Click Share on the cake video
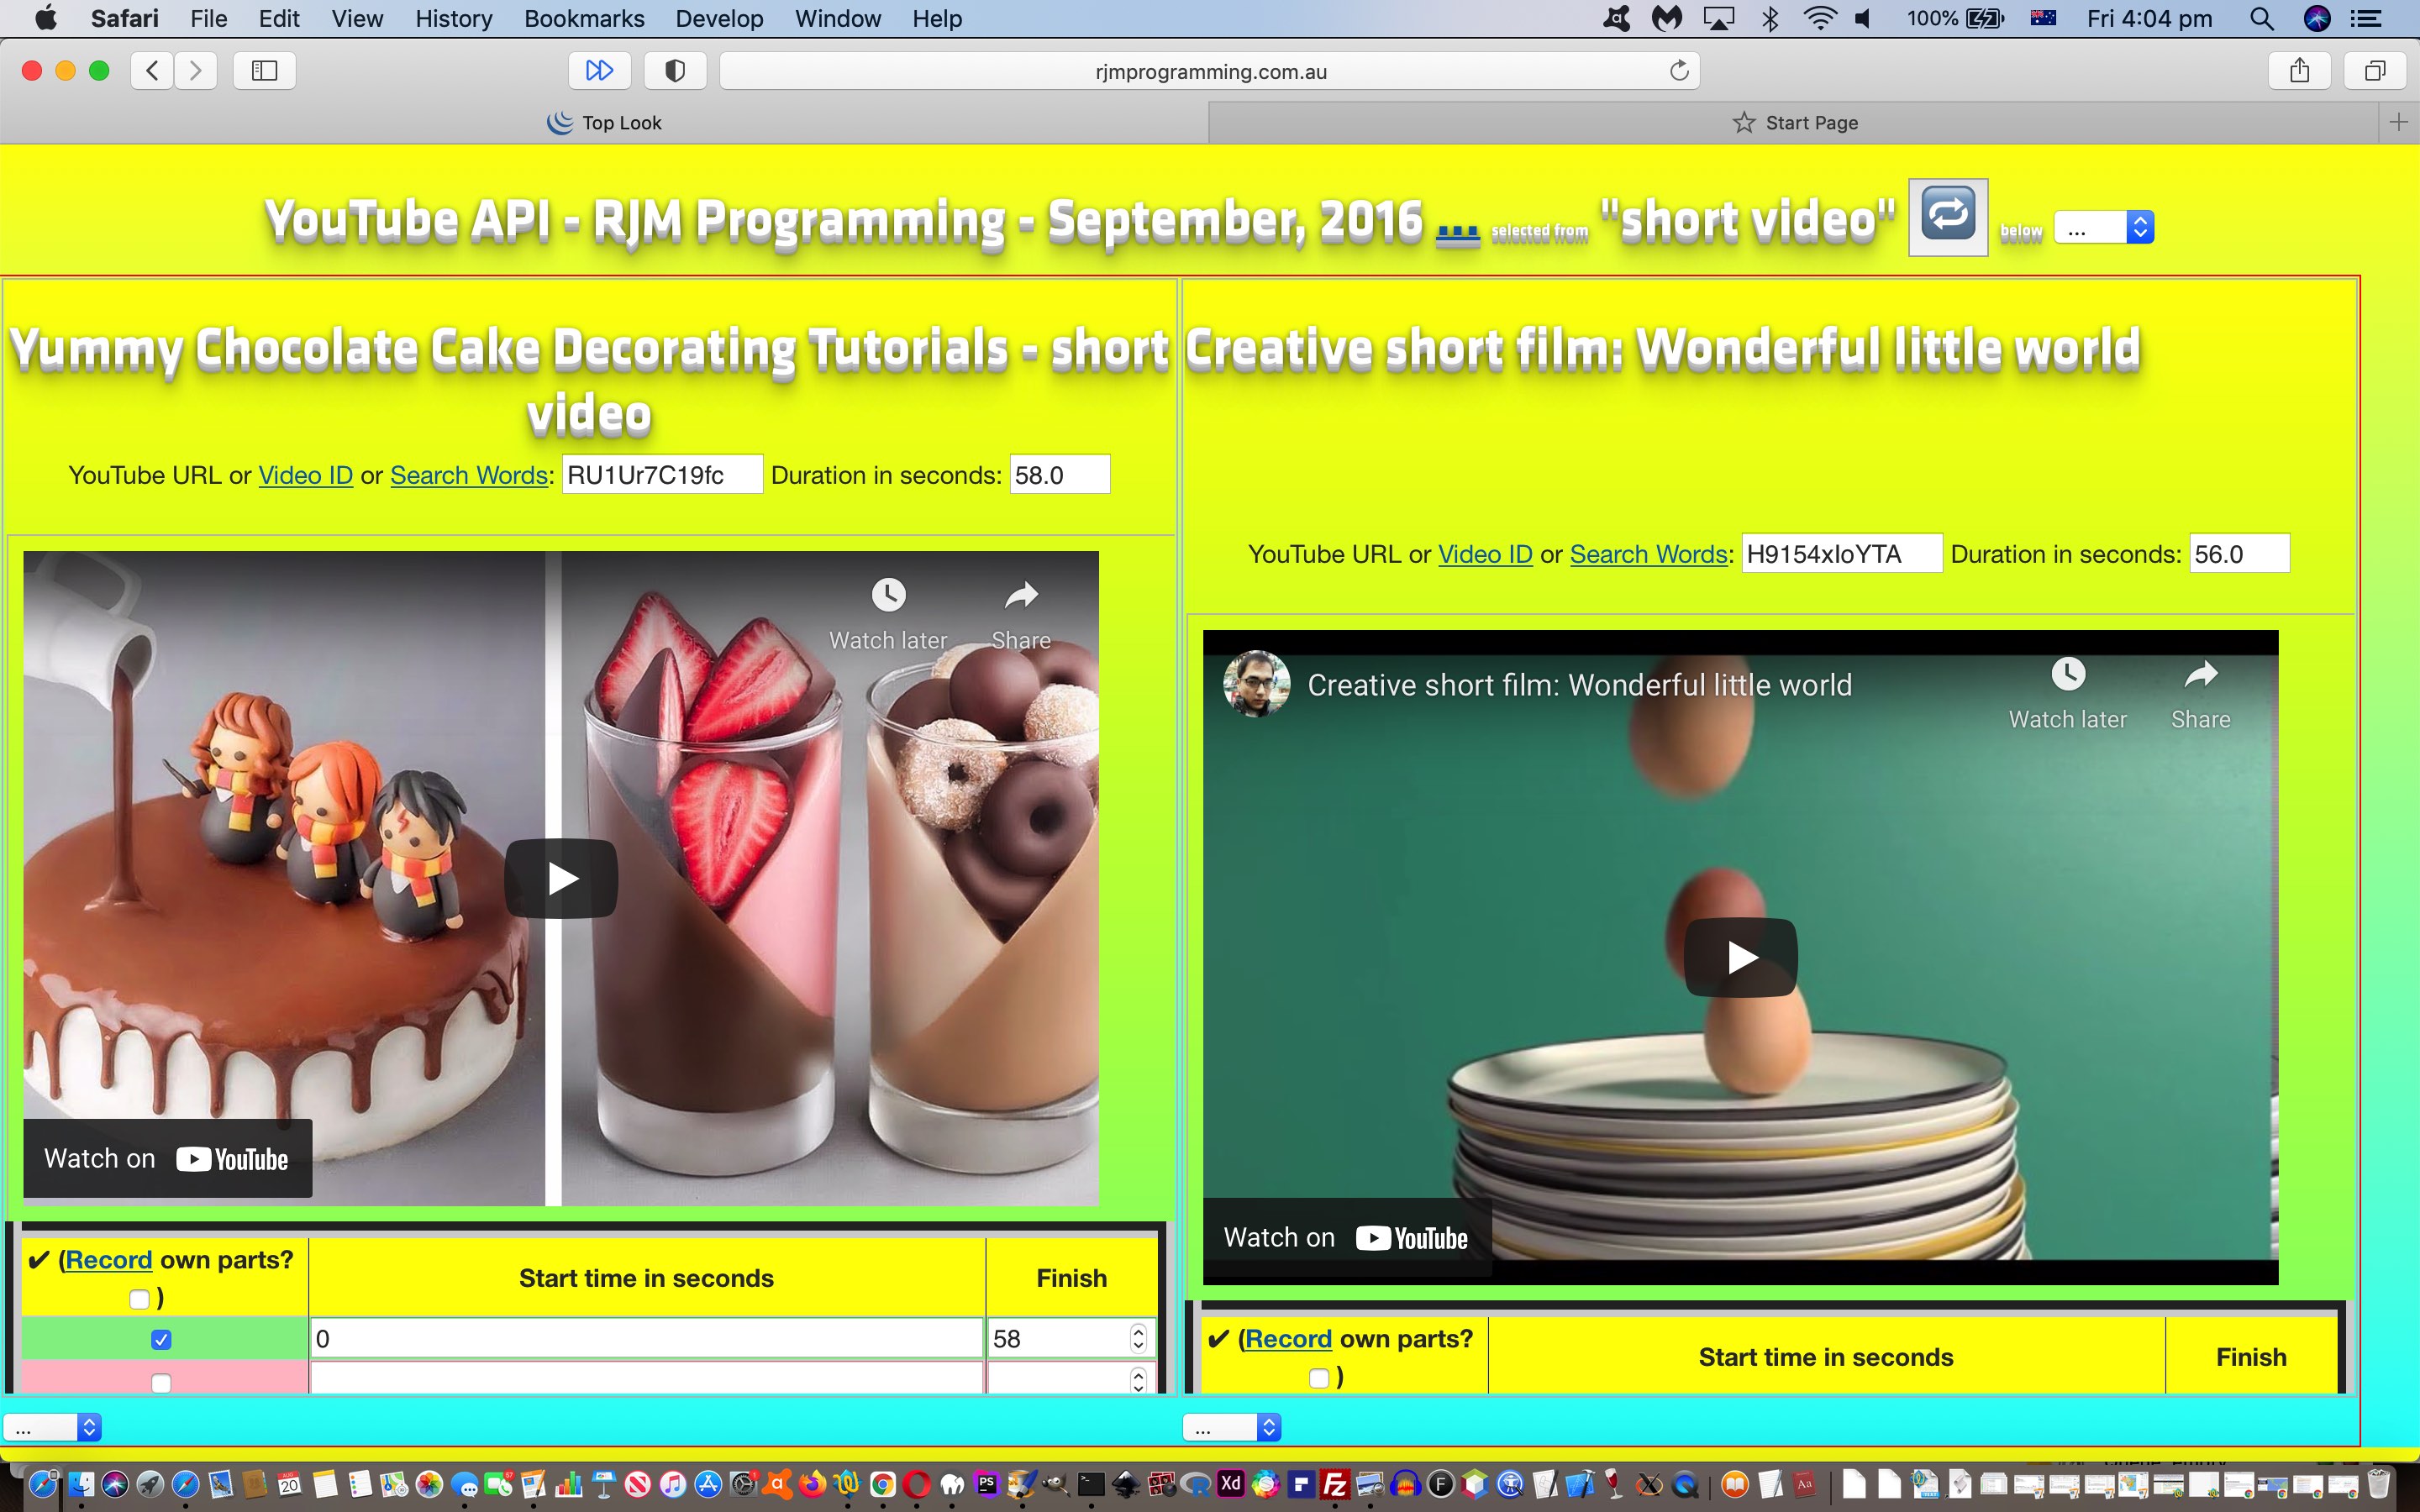Screen dimensions: 2420x1512 (1021, 614)
